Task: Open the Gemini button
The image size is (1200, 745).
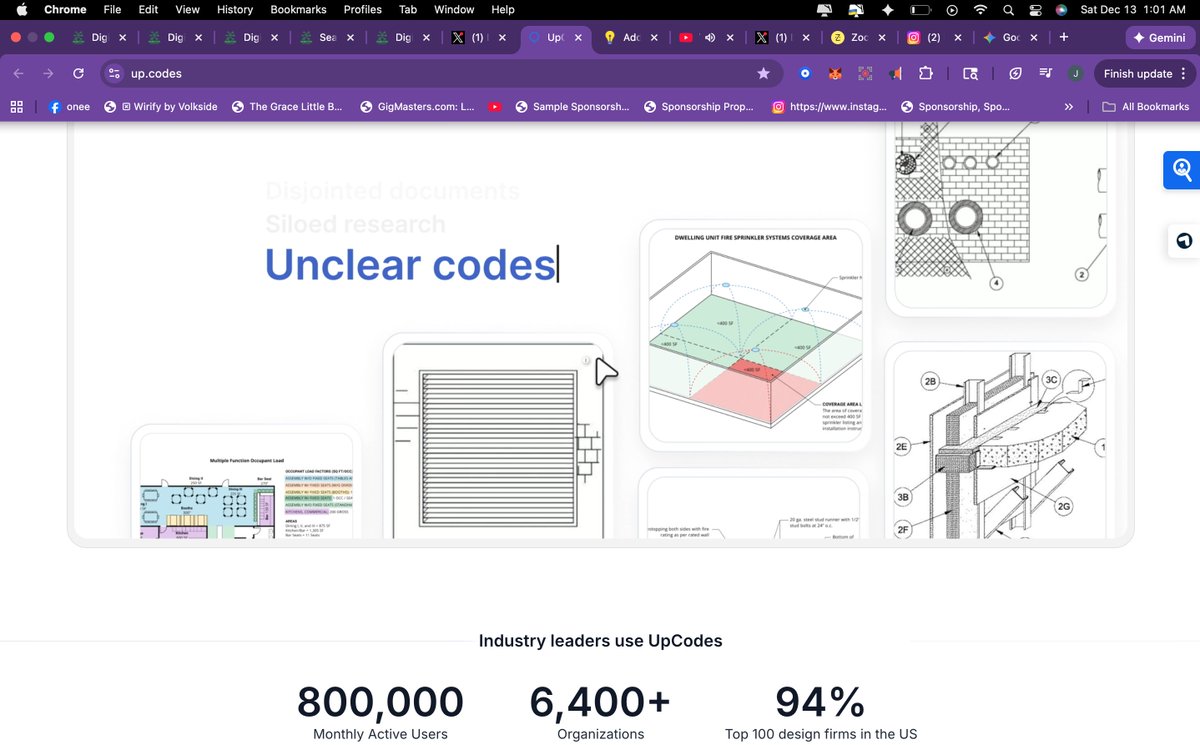Action: [1161, 37]
